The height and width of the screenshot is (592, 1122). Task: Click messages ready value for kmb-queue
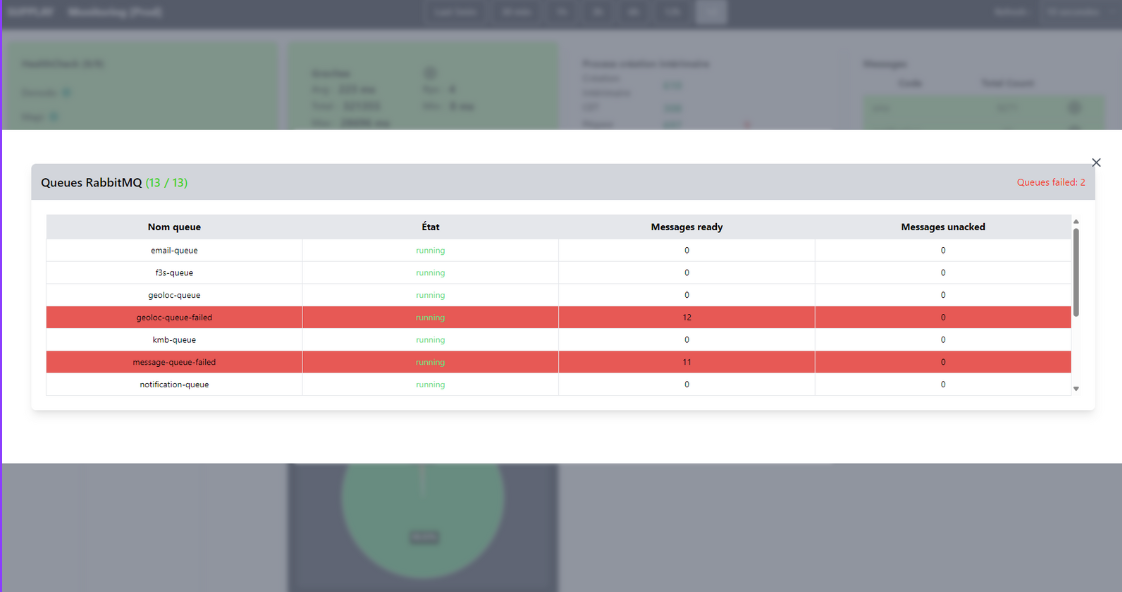[686, 340]
